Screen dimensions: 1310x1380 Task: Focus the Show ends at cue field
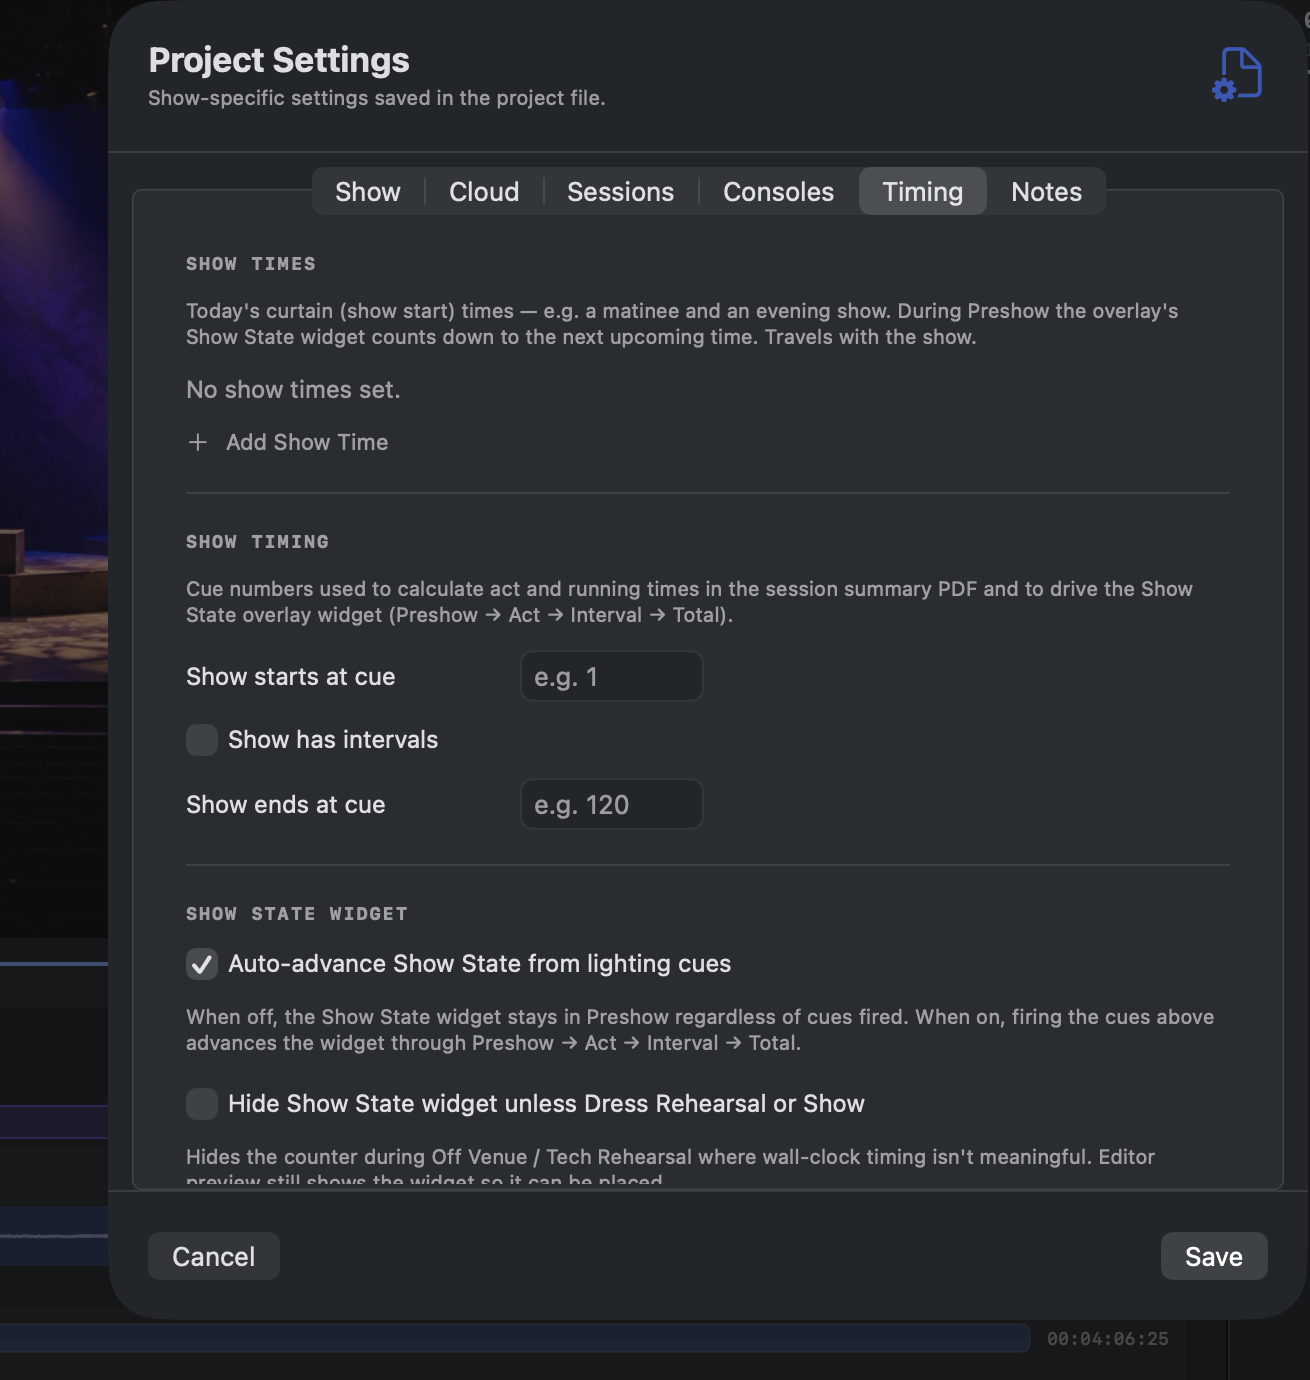tap(611, 805)
